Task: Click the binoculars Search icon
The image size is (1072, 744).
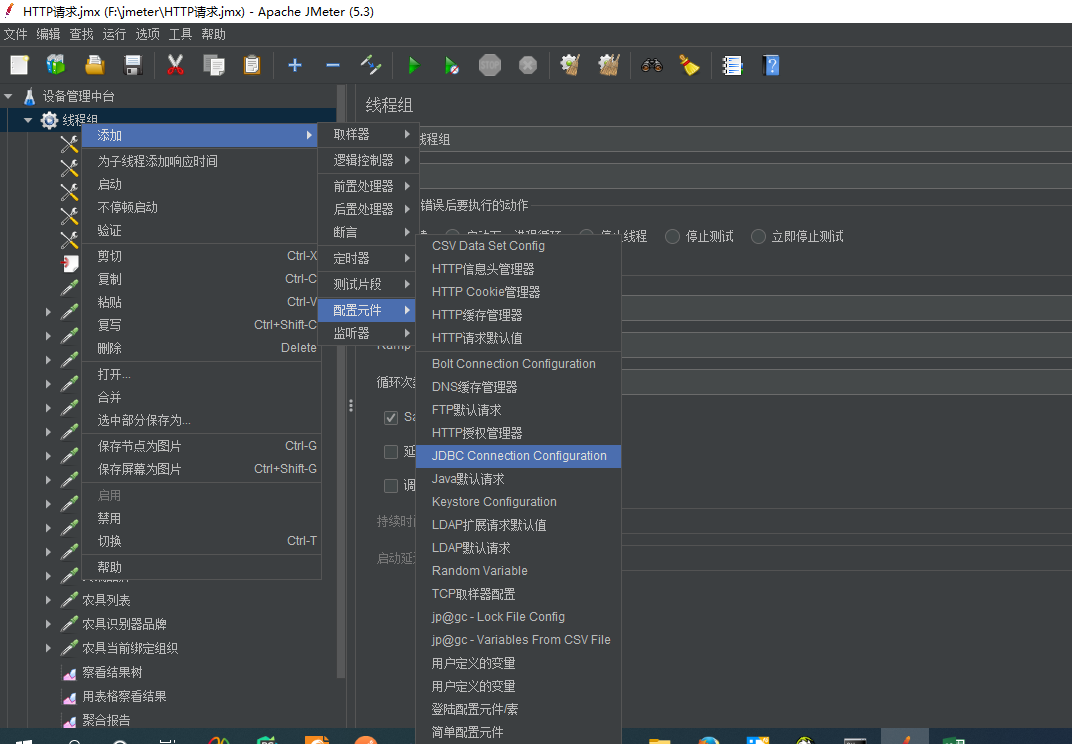Action: (x=652, y=66)
